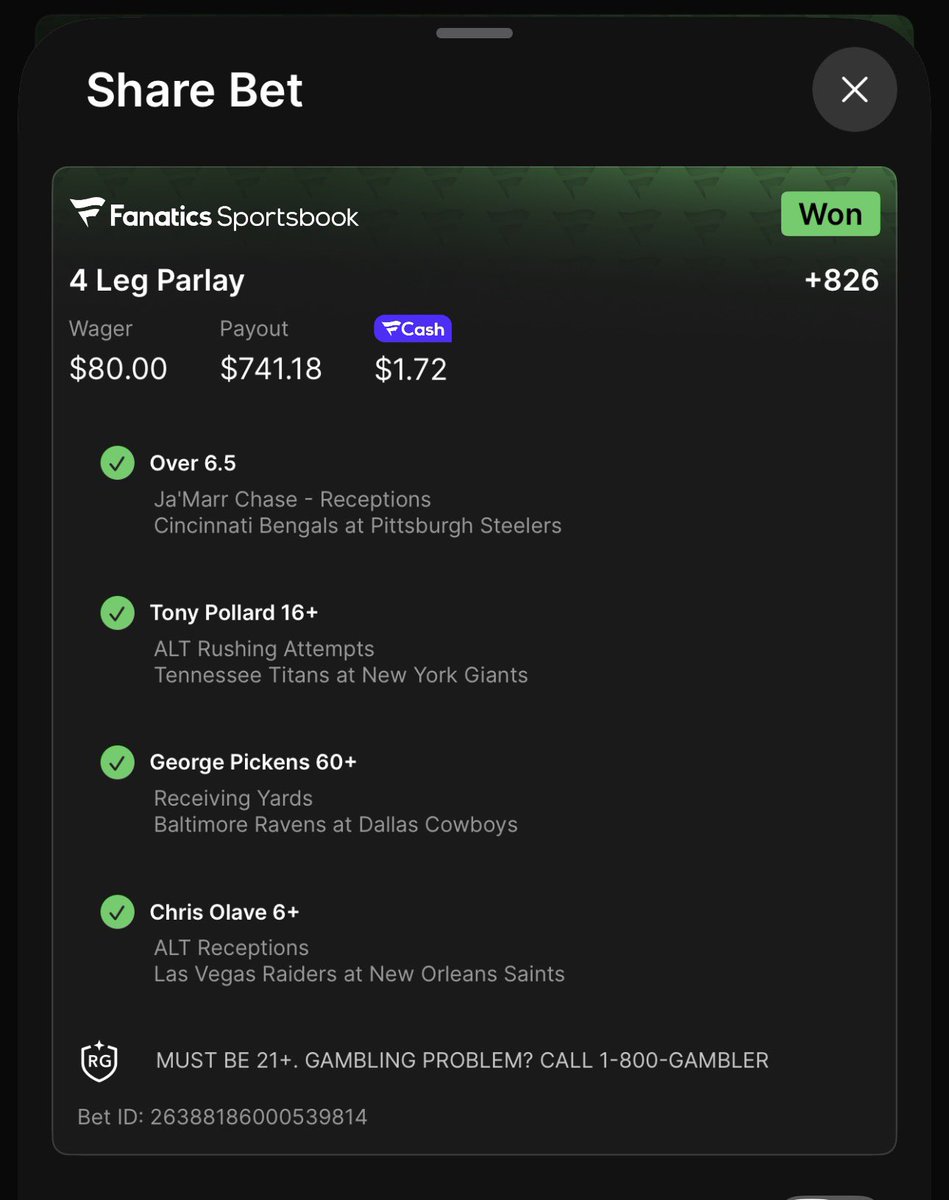Screen dimensions: 949x1200
Task: Tap the +826 parlay odds
Action: tap(841, 280)
